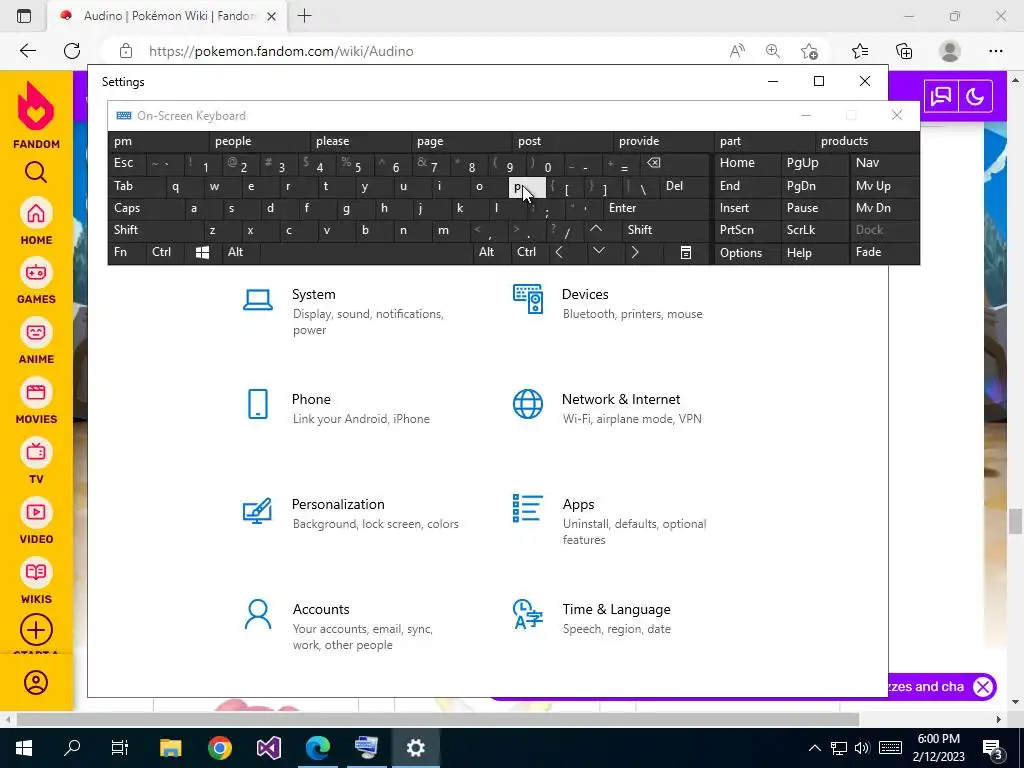Click the browser back arrow

27,51
